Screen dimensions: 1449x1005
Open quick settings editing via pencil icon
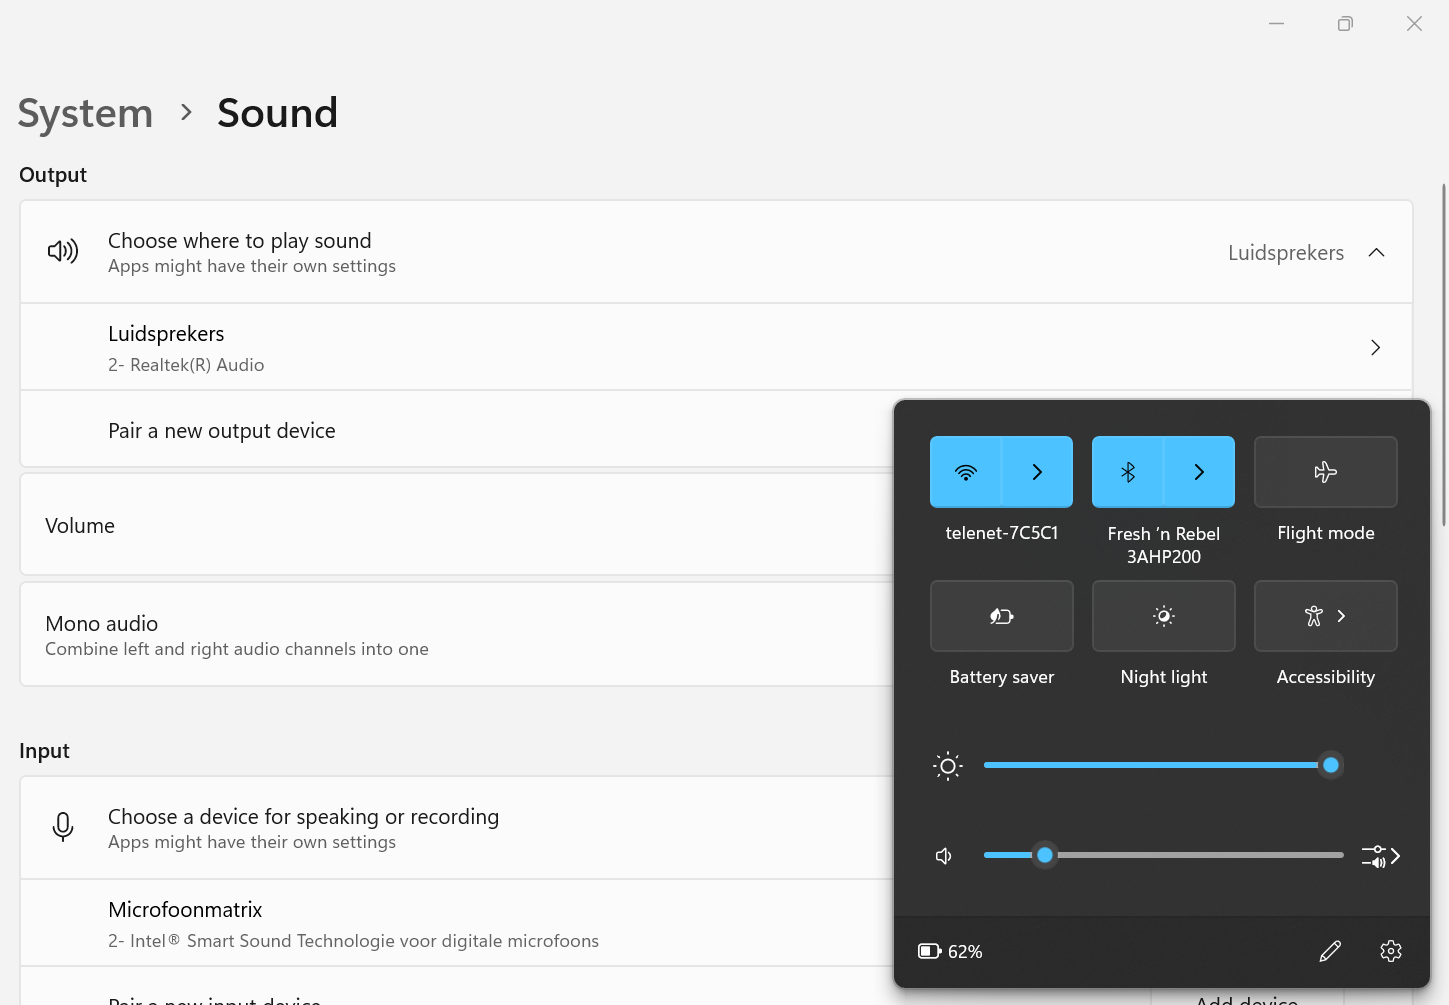point(1330,950)
